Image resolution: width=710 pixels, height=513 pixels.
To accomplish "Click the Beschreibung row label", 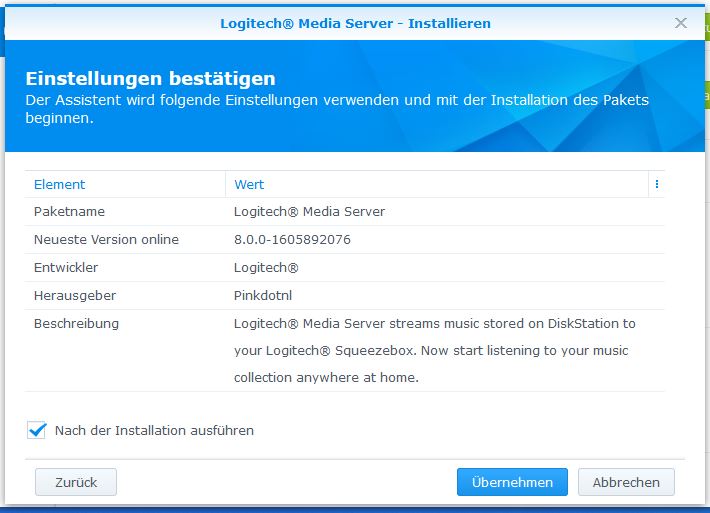I will [x=76, y=324].
